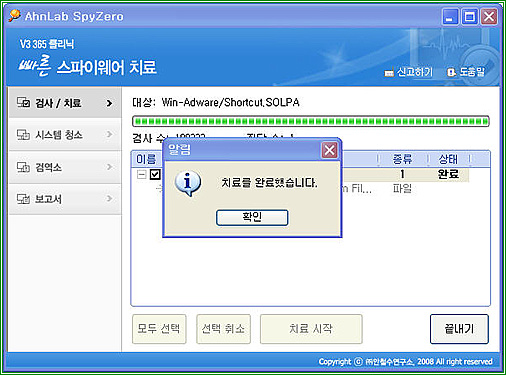Click the 검역소 monitor icon
Image resolution: width=506 pixels, height=375 pixels.
click(x=23, y=167)
